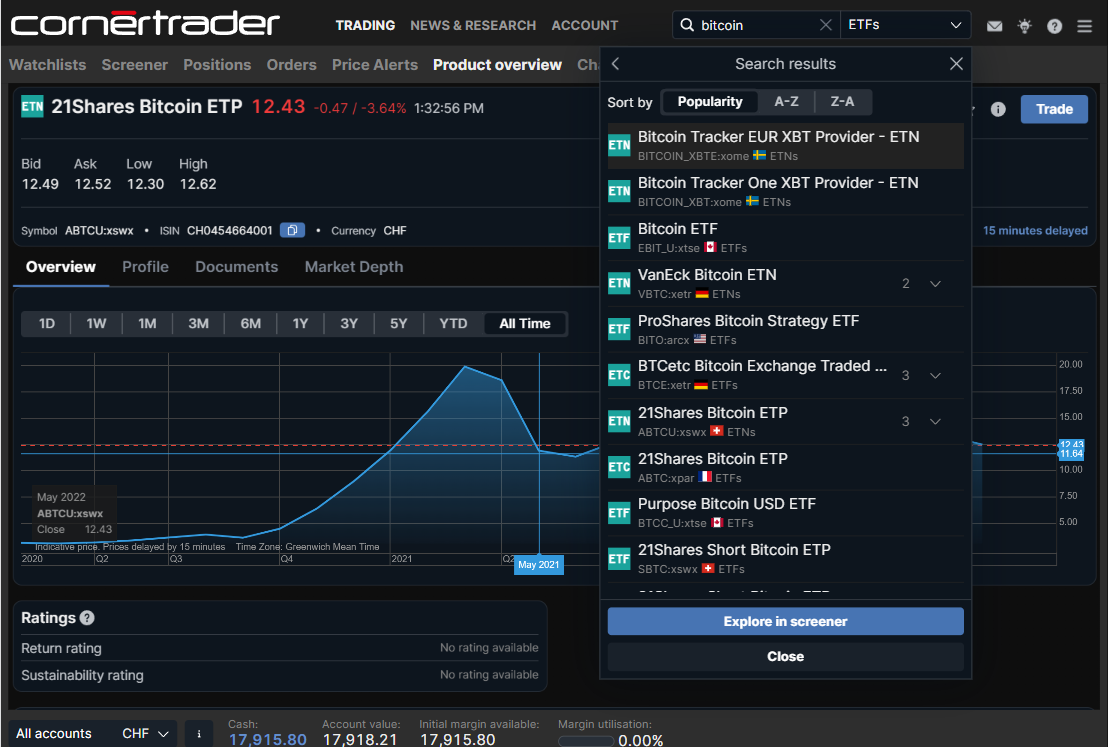The width and height of the screenshot is (1108, 748).
Task: Focus the bitcoin search input field
Action: 757,25
